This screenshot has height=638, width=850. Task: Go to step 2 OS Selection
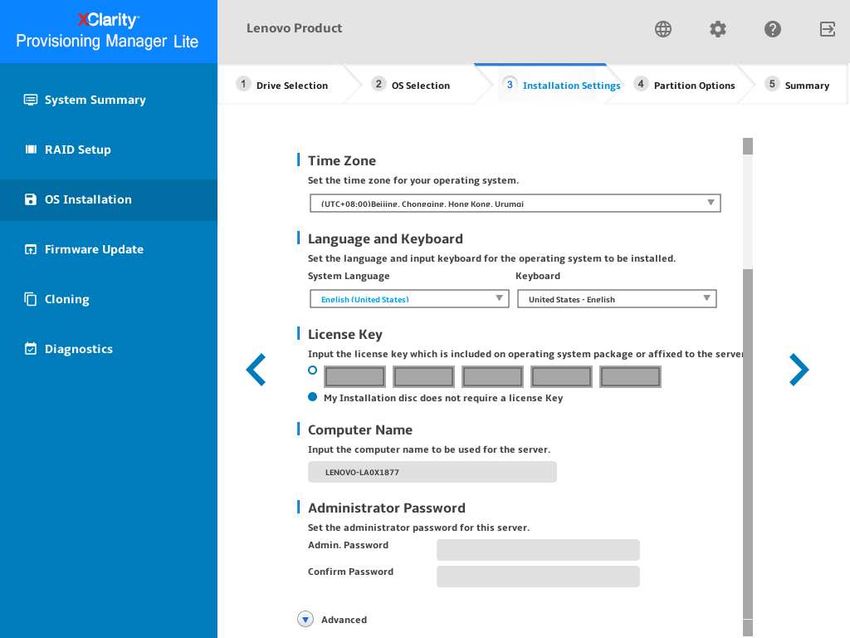411,85
